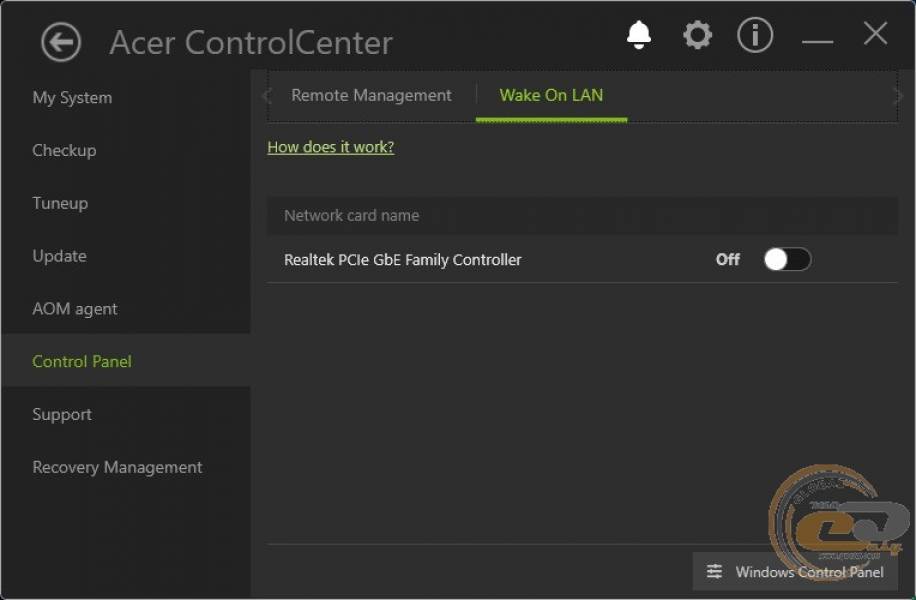Click the Acer ControlCenter title
916x600 pixels.
pos(251,43)
